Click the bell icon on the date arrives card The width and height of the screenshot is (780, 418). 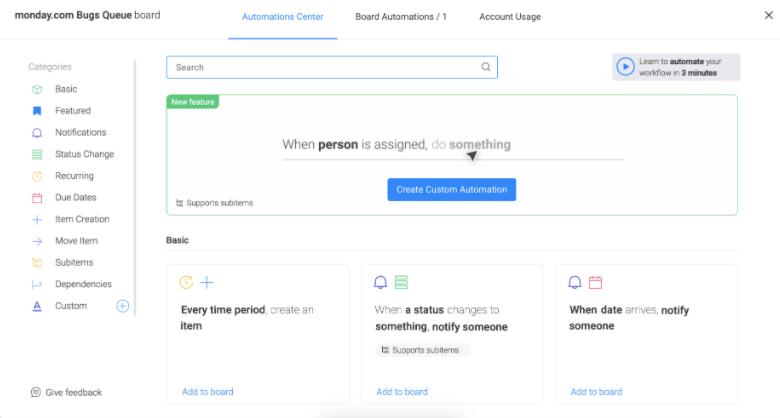[x=575, y=283]
